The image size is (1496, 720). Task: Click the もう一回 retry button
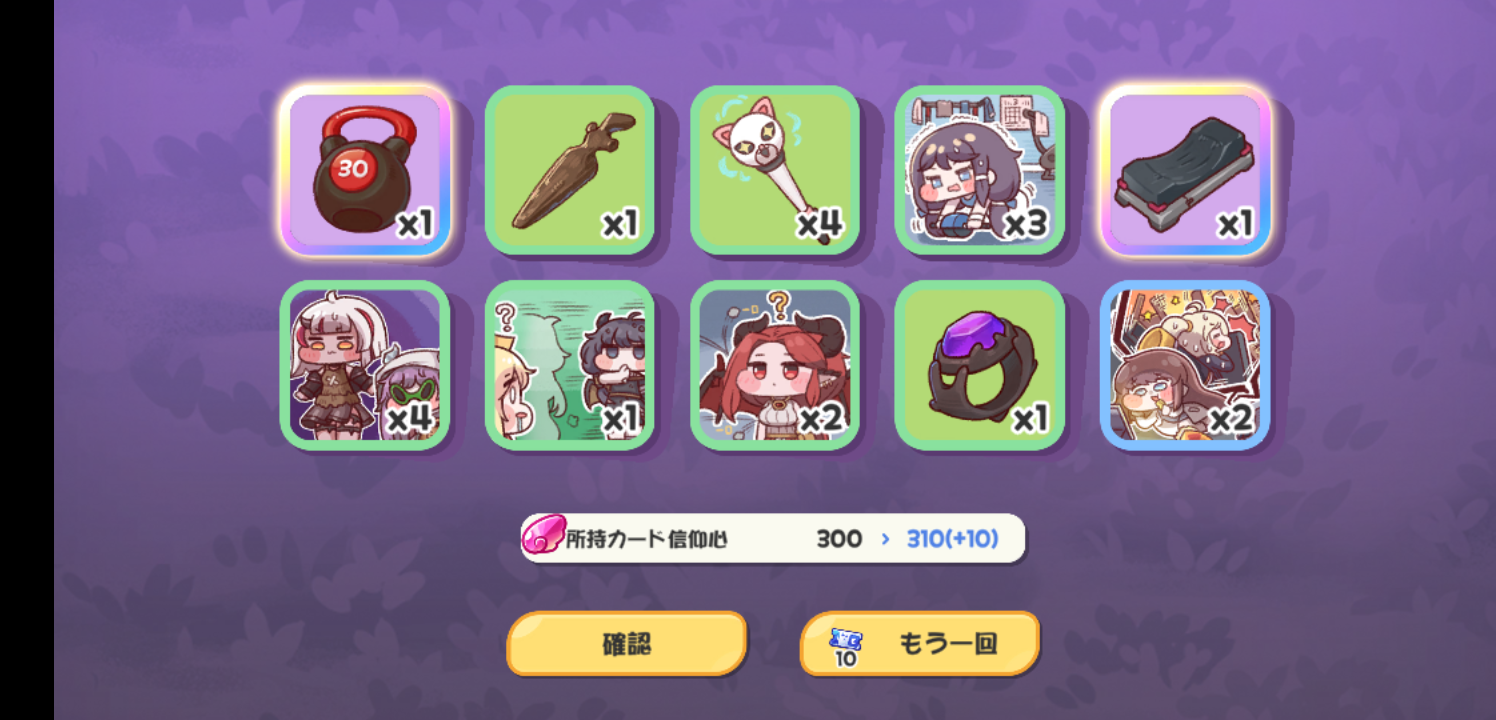click(920, 644)
